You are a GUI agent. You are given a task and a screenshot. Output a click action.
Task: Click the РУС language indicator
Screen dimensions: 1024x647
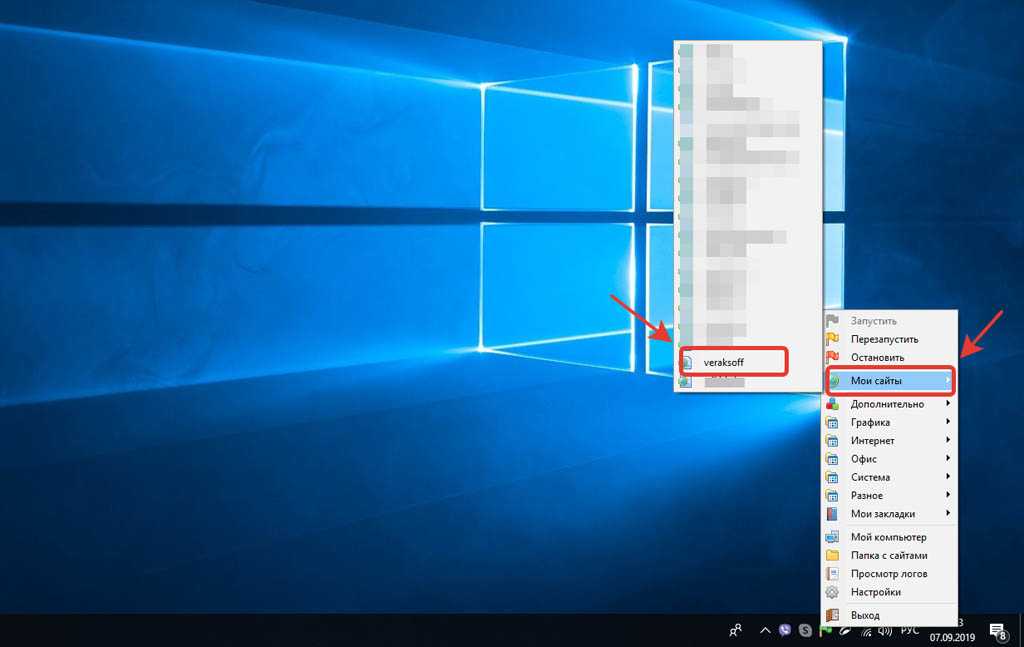(910, 631)
